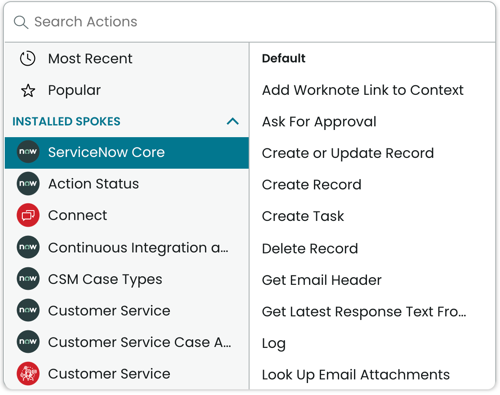Choose the Get Email Header action
Viewport: 500px width, 395px height.
321,280
